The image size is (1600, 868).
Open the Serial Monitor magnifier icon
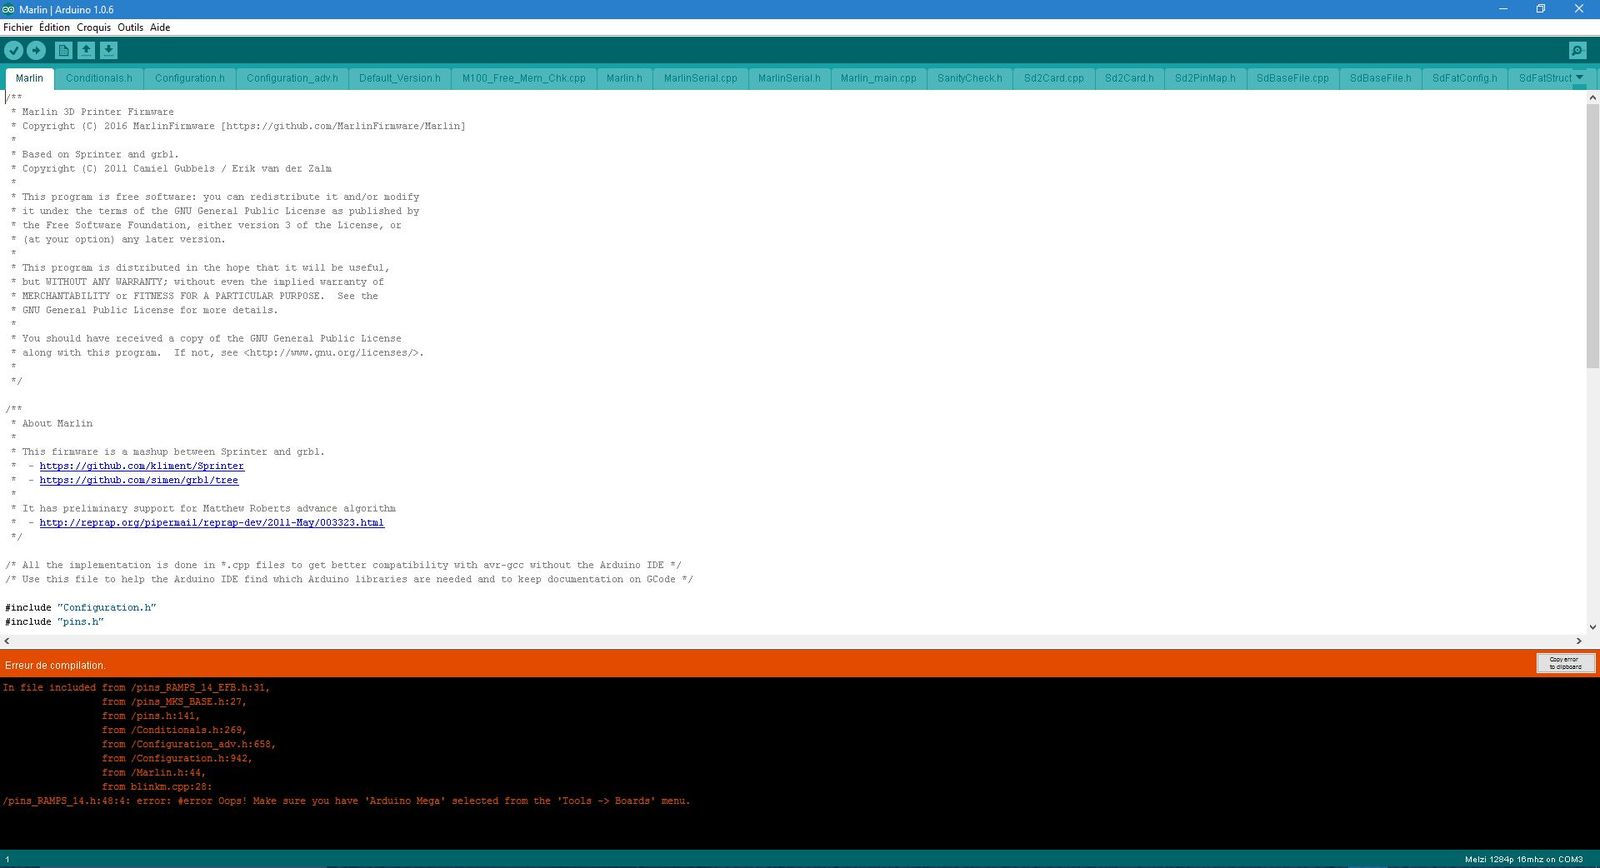click(x=1578, y=50)
